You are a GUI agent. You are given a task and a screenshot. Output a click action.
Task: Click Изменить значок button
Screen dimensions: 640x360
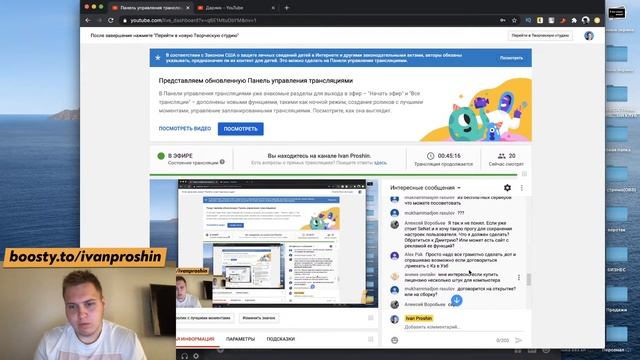(x=258, y=318)
